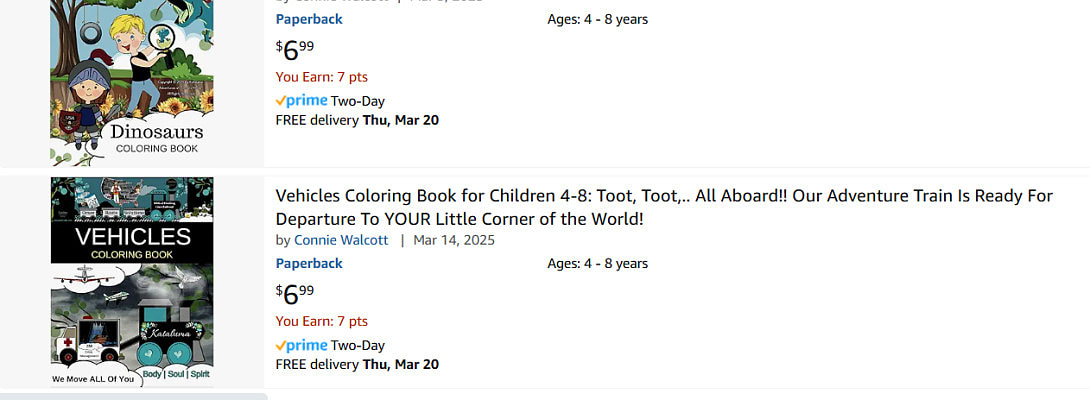This screenshot has height=400, width=1090.
Task: Click FREE delivery Thu, Mar 20 on Vehicles listing
Action: pos(357,364)
